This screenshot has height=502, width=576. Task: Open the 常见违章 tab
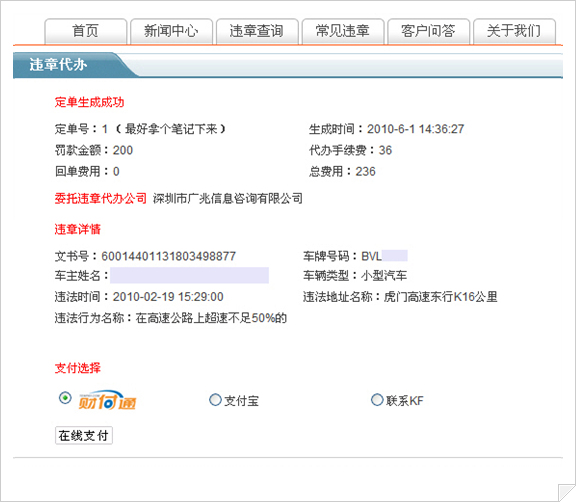point(343,31)
